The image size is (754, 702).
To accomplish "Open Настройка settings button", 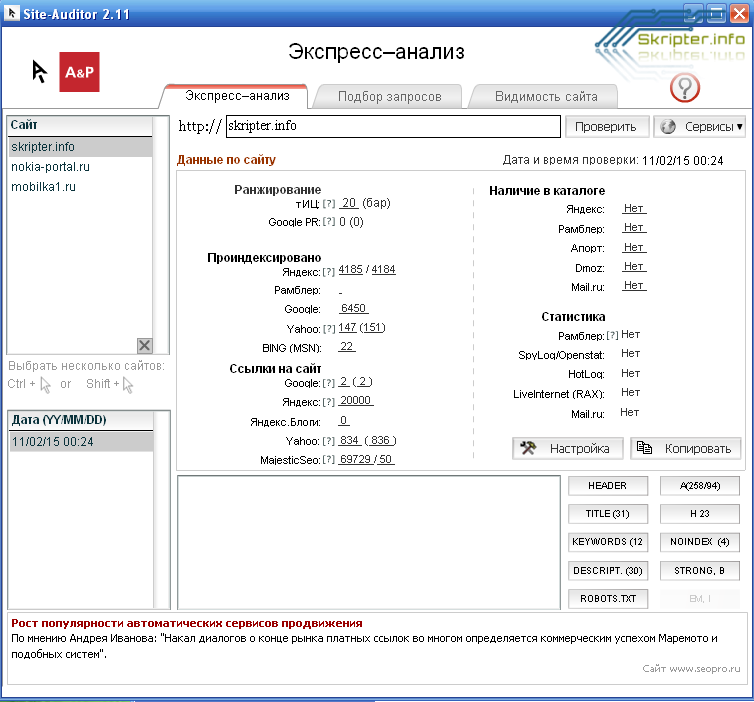I will click(568, 449).
